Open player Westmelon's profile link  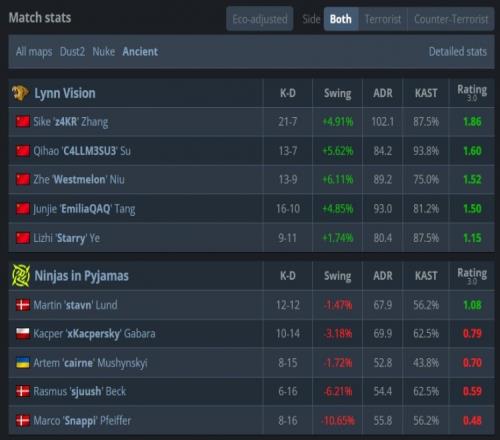coord(79,180)
